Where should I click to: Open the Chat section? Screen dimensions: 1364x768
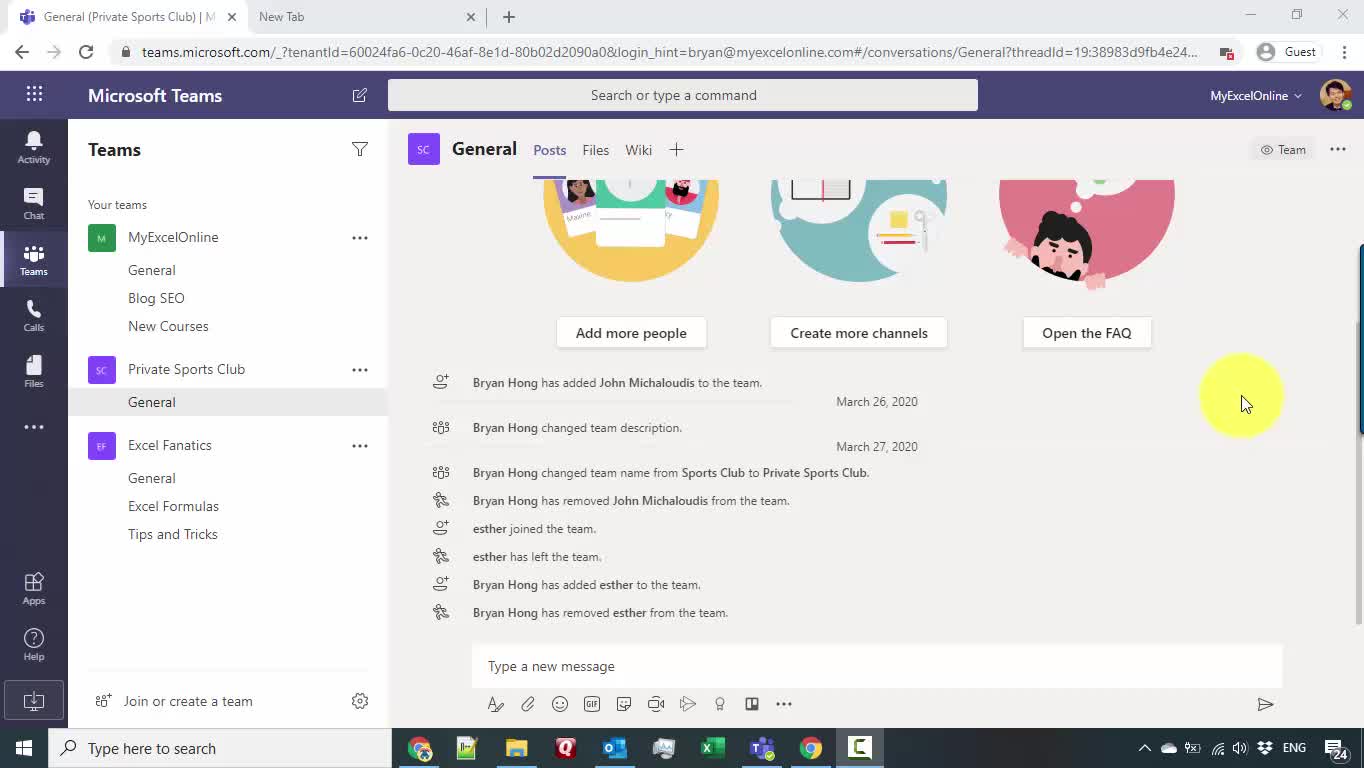[33, 203]
